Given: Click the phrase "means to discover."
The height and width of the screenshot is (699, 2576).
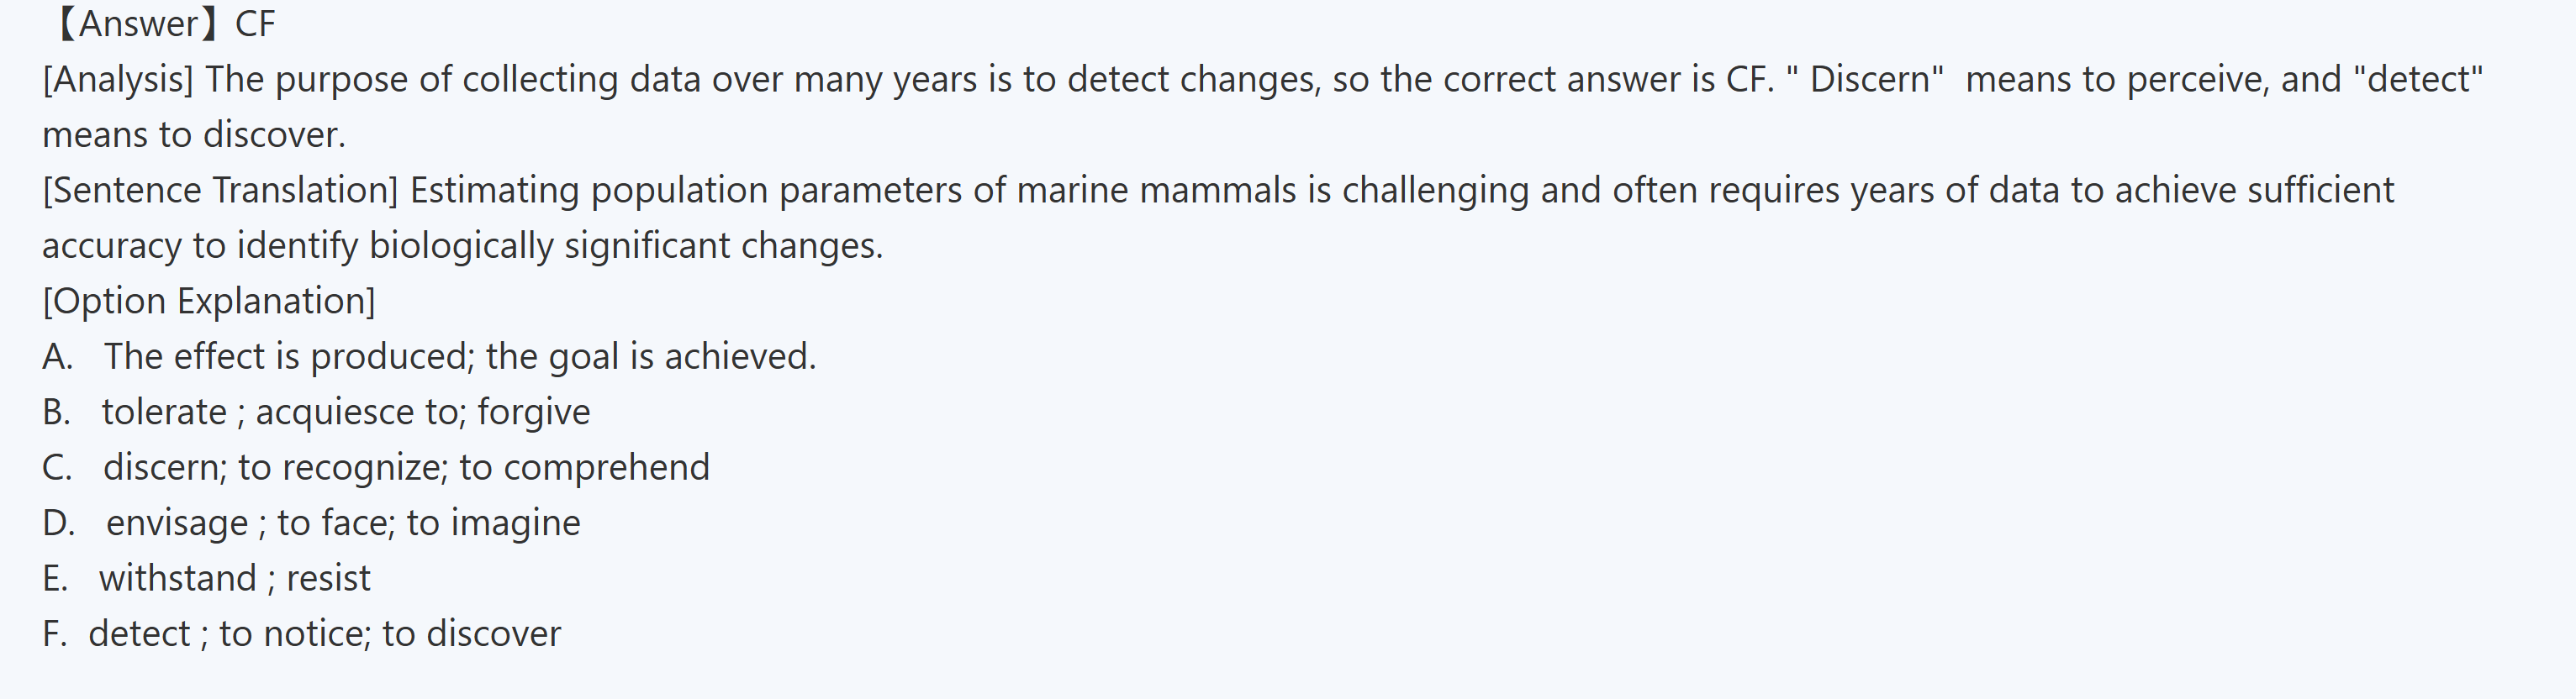Looking at the screenshot, I should [x=194, y=135].
